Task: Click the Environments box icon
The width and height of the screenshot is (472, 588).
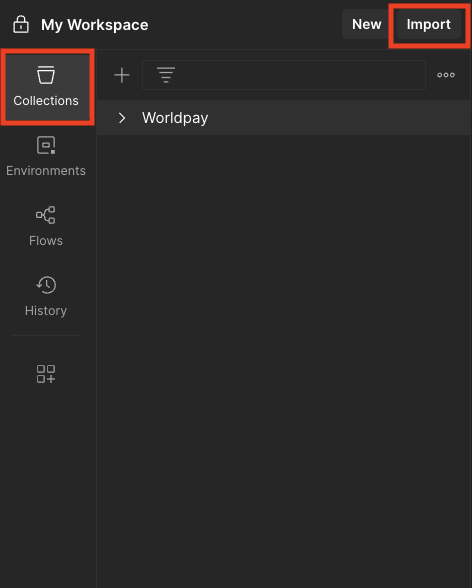Action: coord(46,145)
